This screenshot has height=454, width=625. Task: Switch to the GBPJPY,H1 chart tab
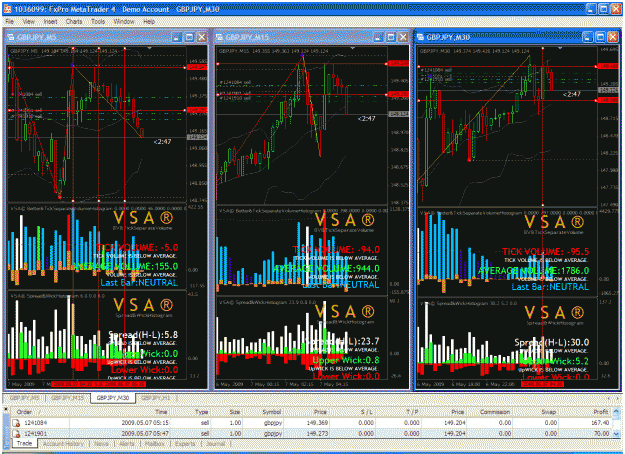pos(155,398)
